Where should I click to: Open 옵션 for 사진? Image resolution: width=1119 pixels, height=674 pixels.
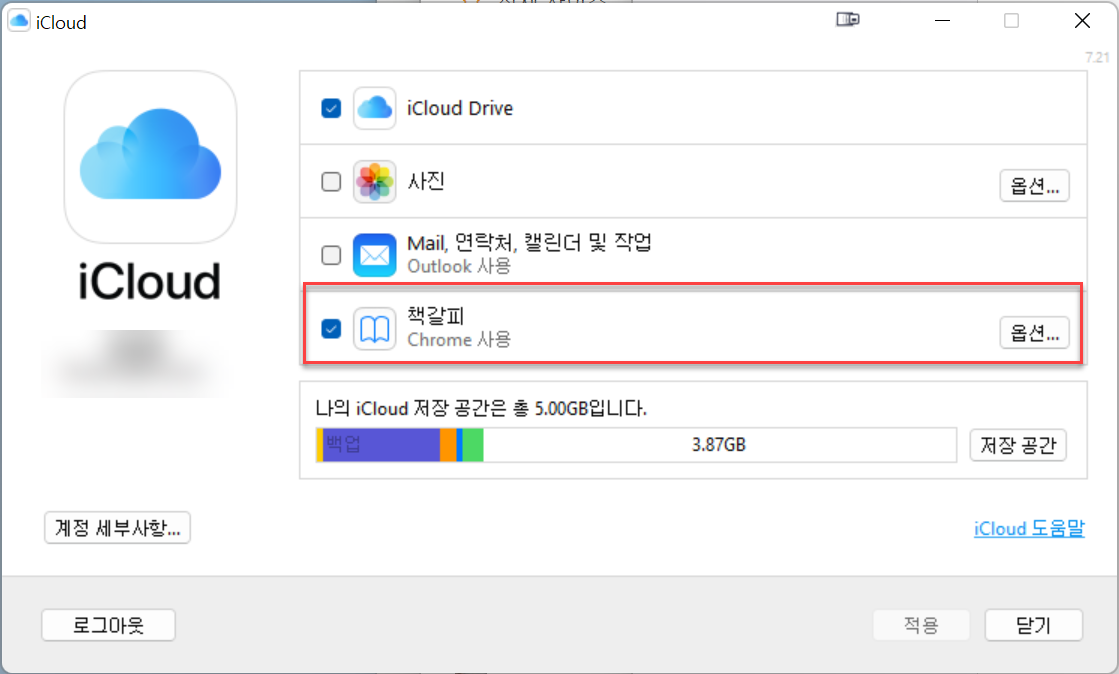point(1034,186)
